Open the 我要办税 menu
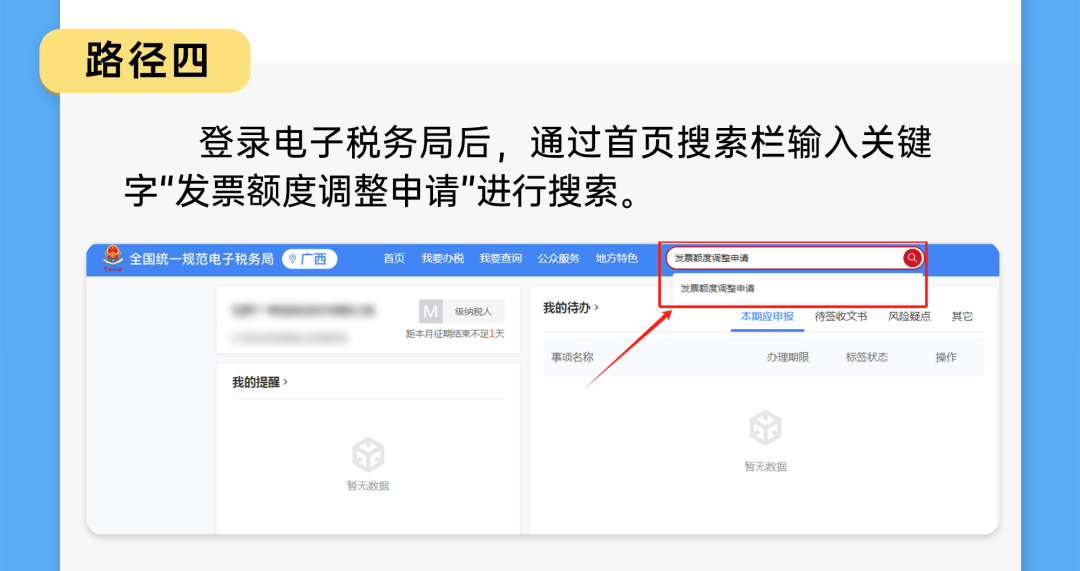 443,259
